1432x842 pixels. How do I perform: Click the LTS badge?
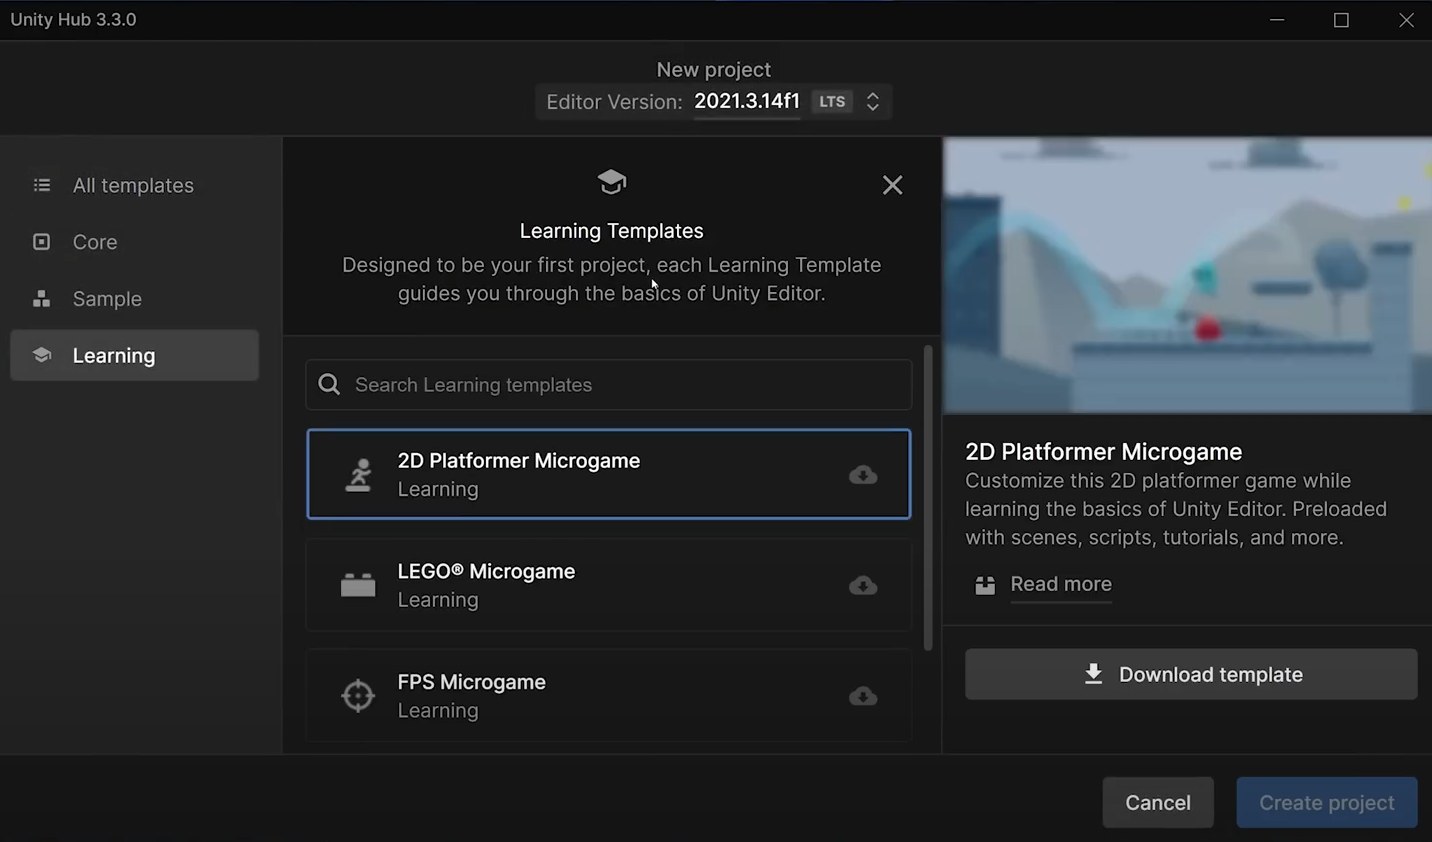pos(832,102)
